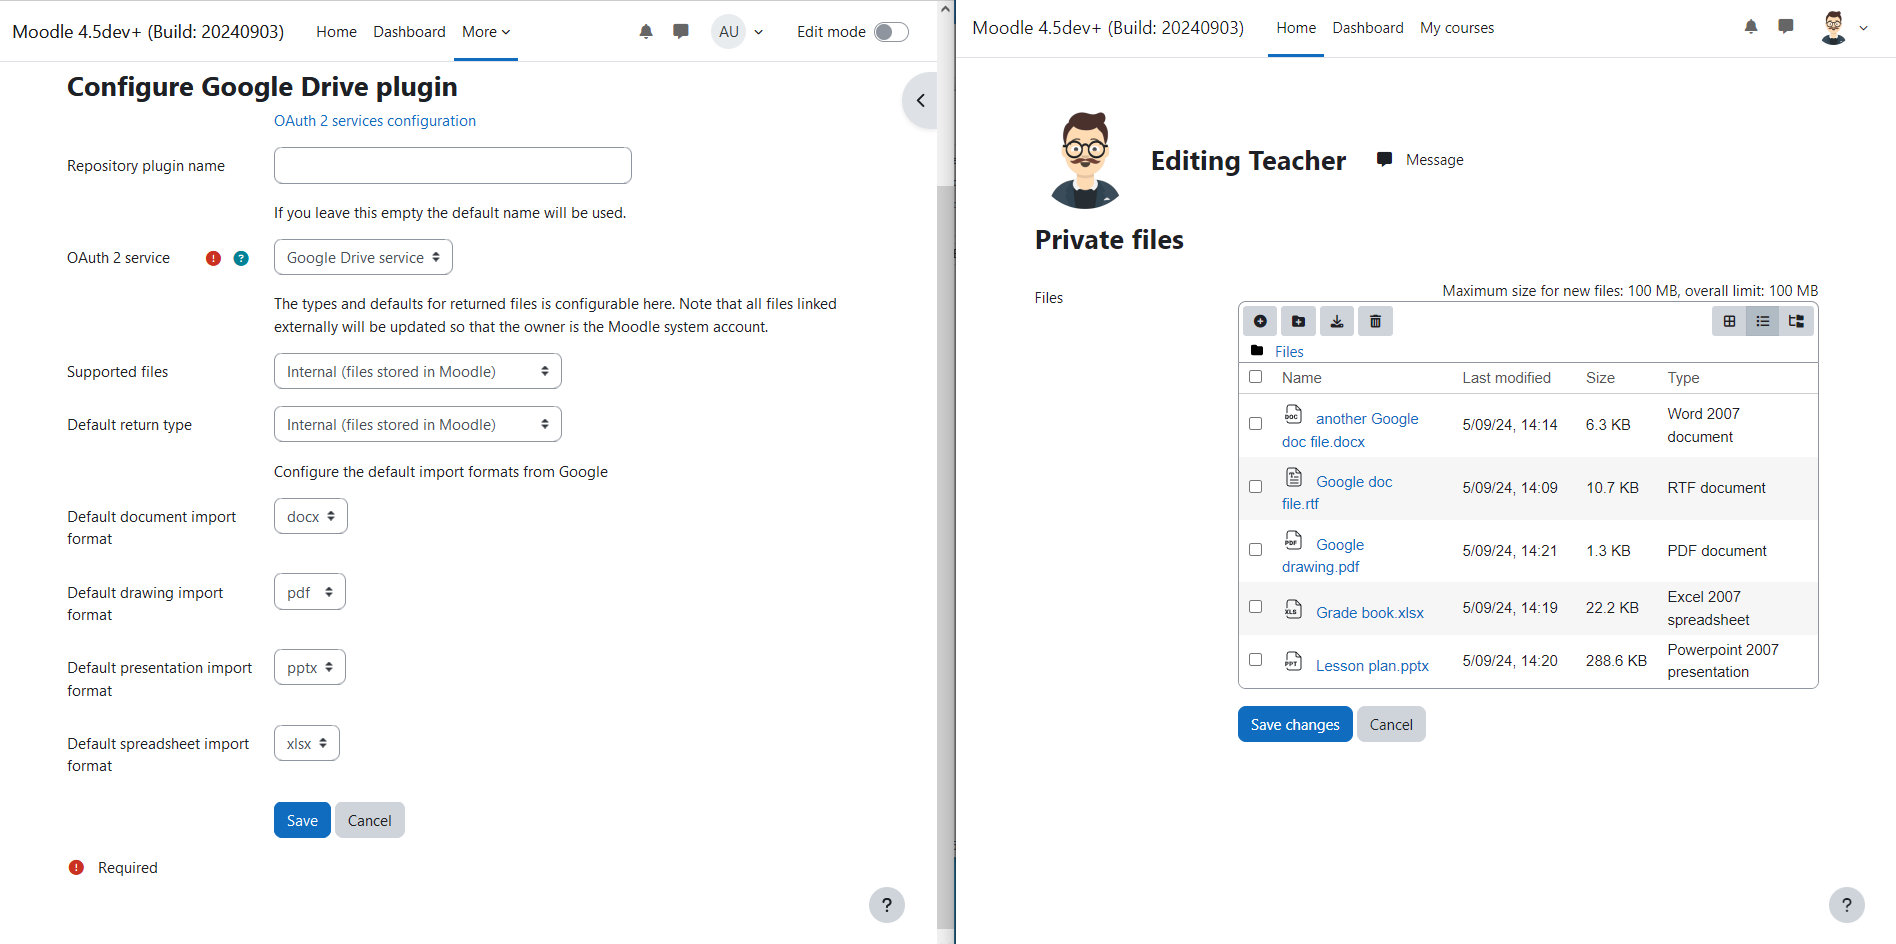1896x944 pixels.
Task: Click the teacher avatar in right header
Action: point(1833,28)
